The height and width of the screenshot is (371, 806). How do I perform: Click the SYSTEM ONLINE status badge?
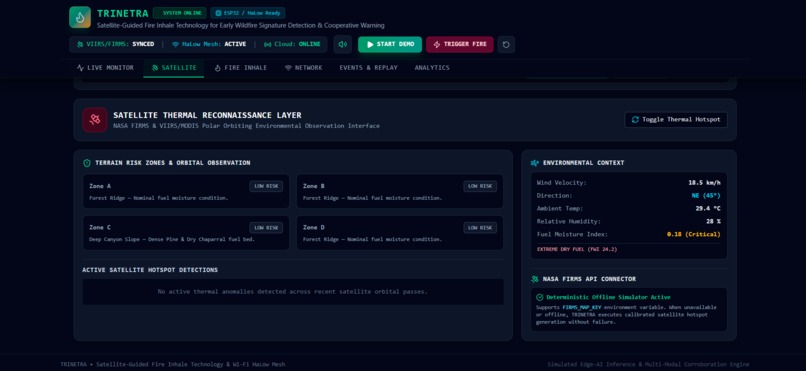pyautogui.click(x=179, y=13)
